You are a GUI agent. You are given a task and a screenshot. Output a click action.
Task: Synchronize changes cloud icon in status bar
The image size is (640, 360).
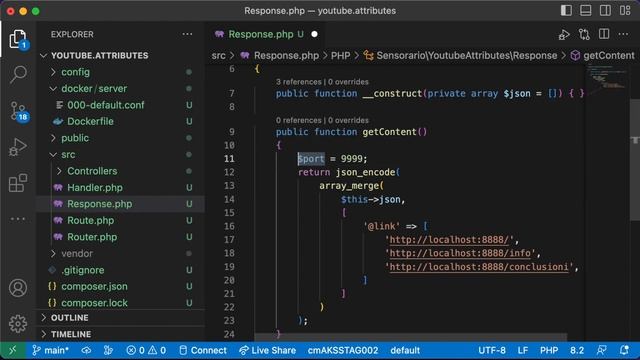point(86,350)
